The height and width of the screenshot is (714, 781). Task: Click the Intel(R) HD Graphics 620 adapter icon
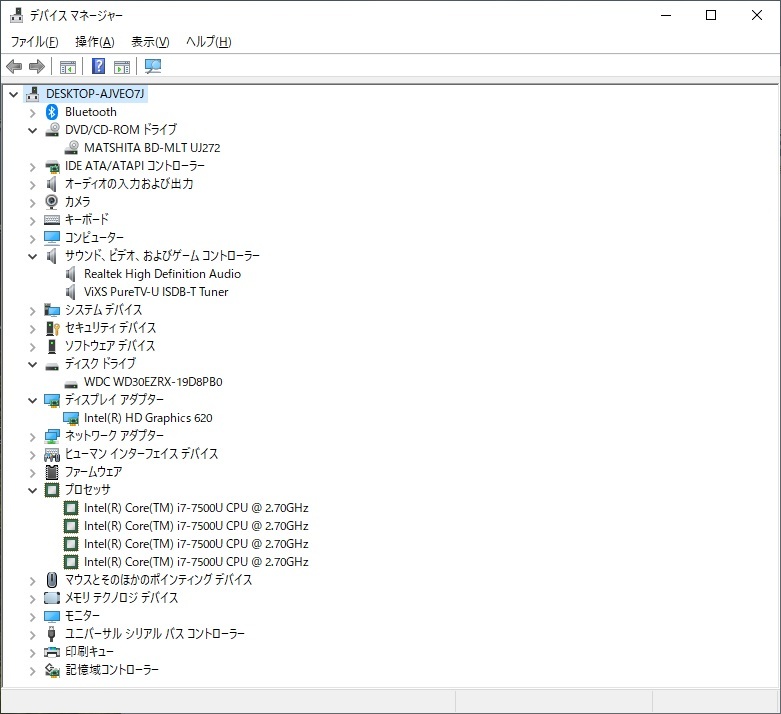click(x=71, y=418)
